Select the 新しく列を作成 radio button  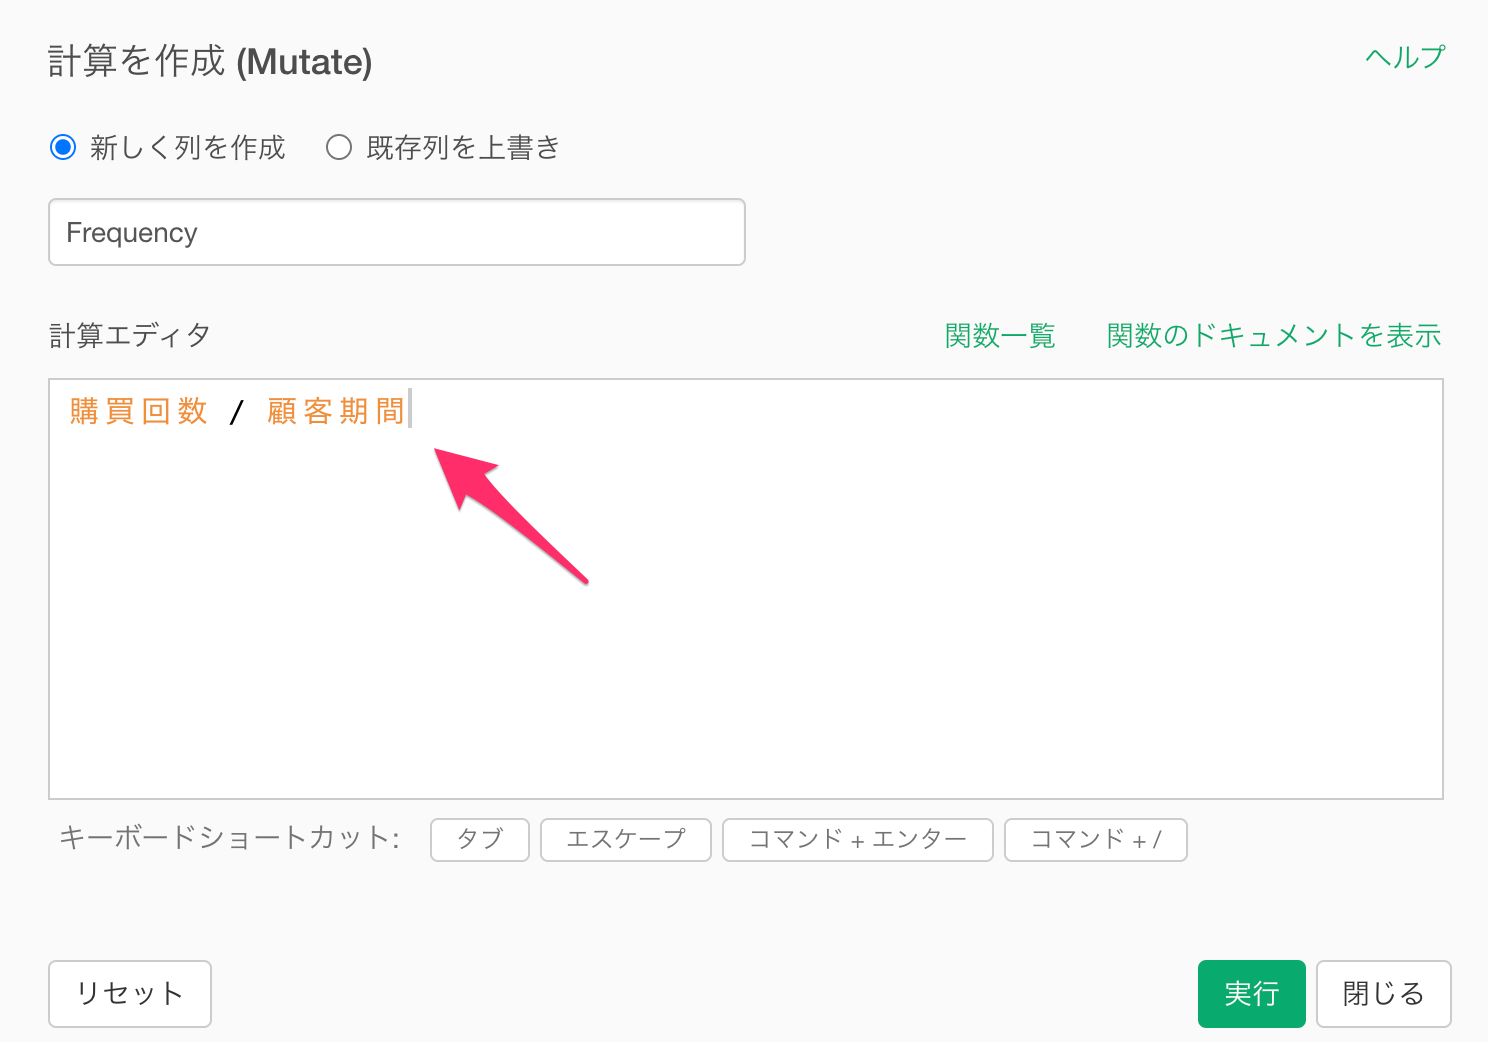pos(63,148)
